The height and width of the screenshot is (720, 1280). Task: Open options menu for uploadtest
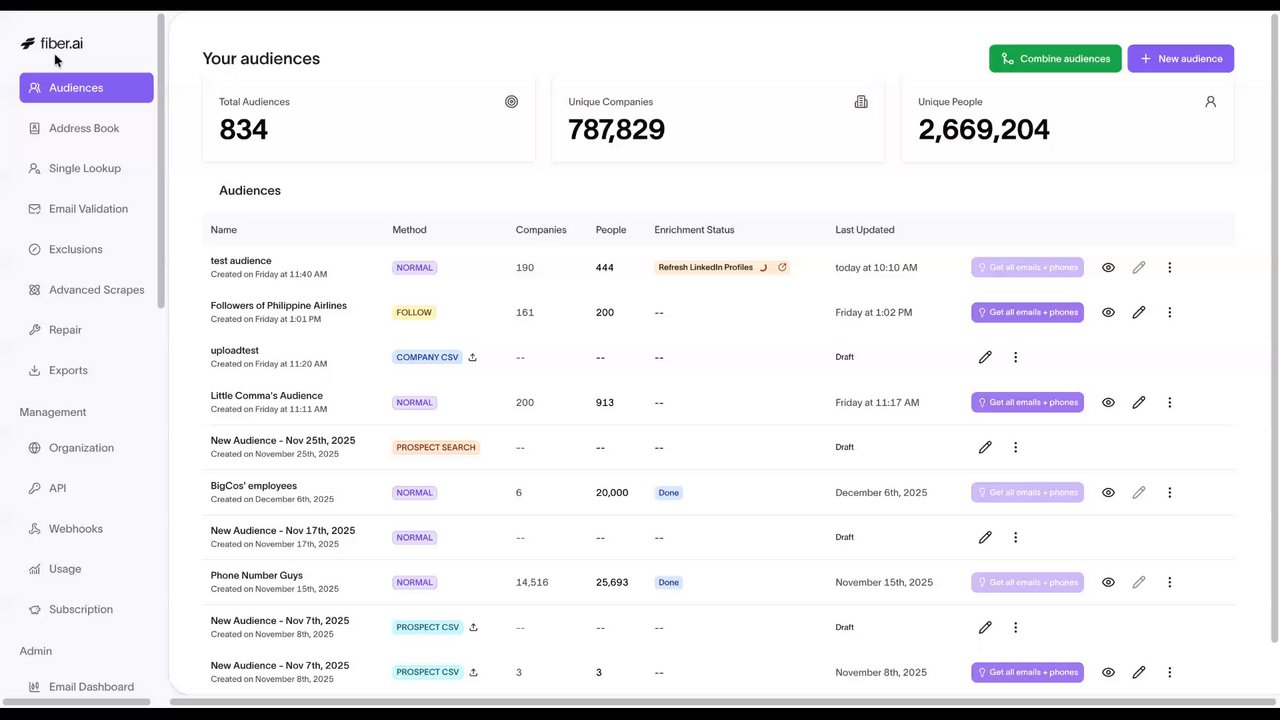1015,357
